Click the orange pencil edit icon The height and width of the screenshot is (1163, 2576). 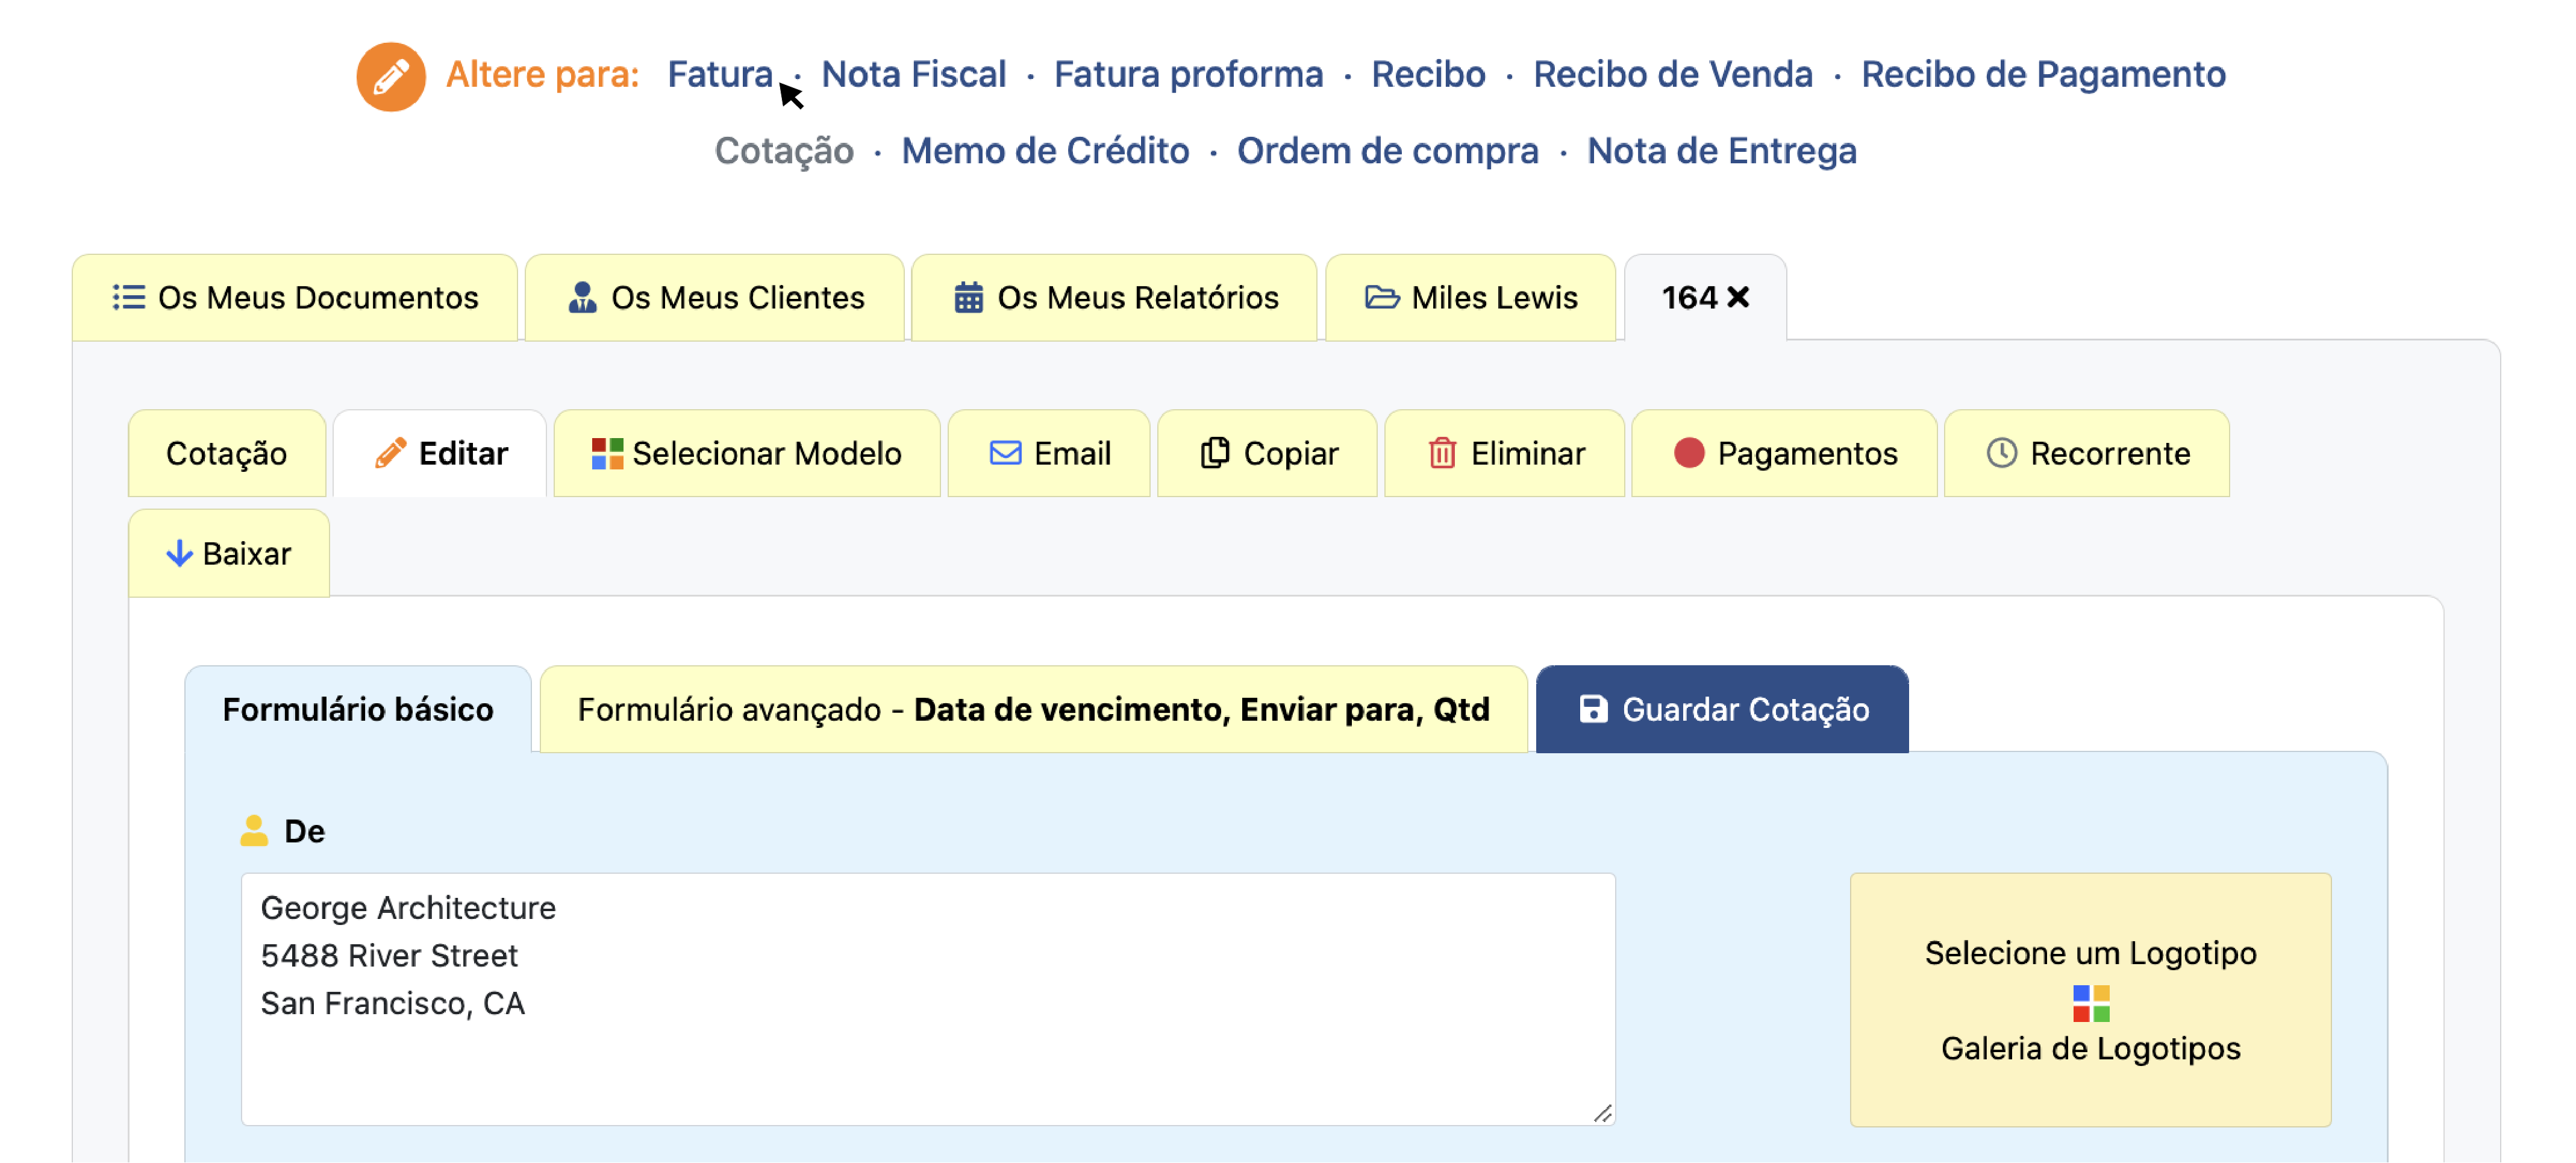391,76
